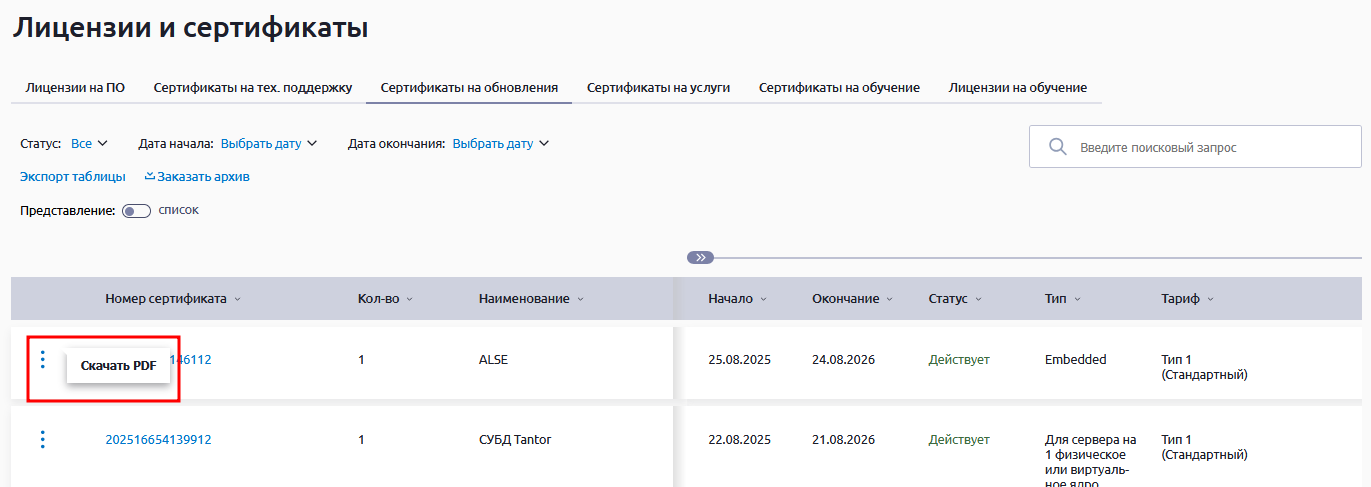Sort by Номер сертификата column
This screenshot has height=487, width=1371.
(x=172, y=299)
